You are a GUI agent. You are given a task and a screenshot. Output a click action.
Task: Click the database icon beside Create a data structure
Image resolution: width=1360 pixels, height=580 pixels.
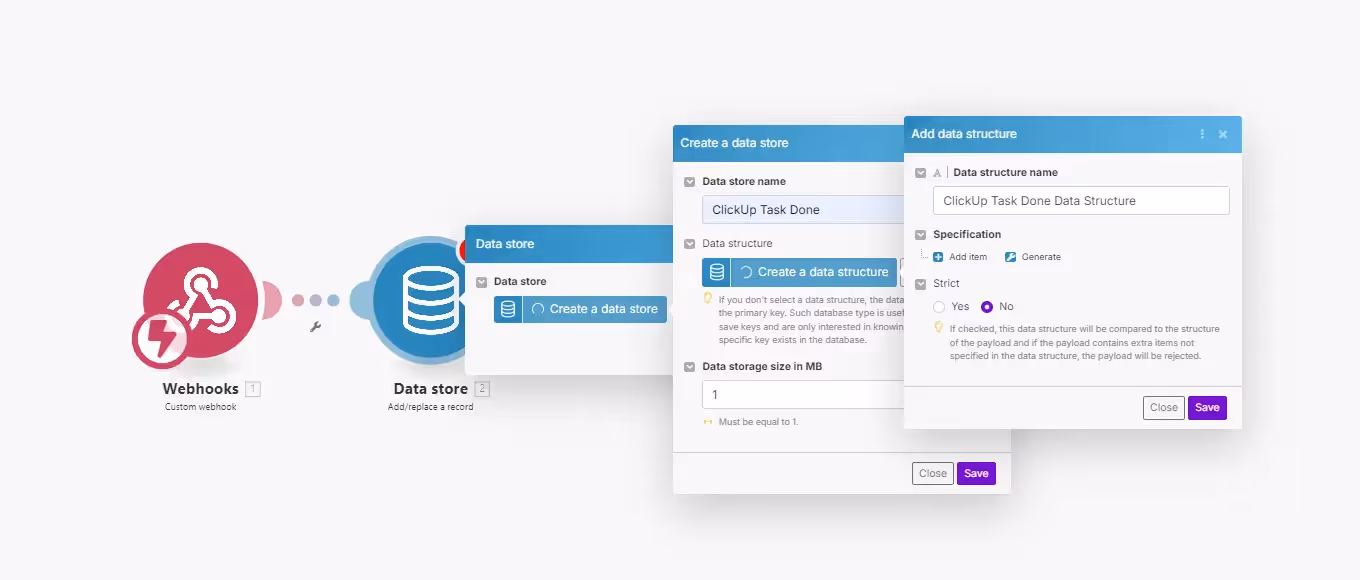pos(714,271)
